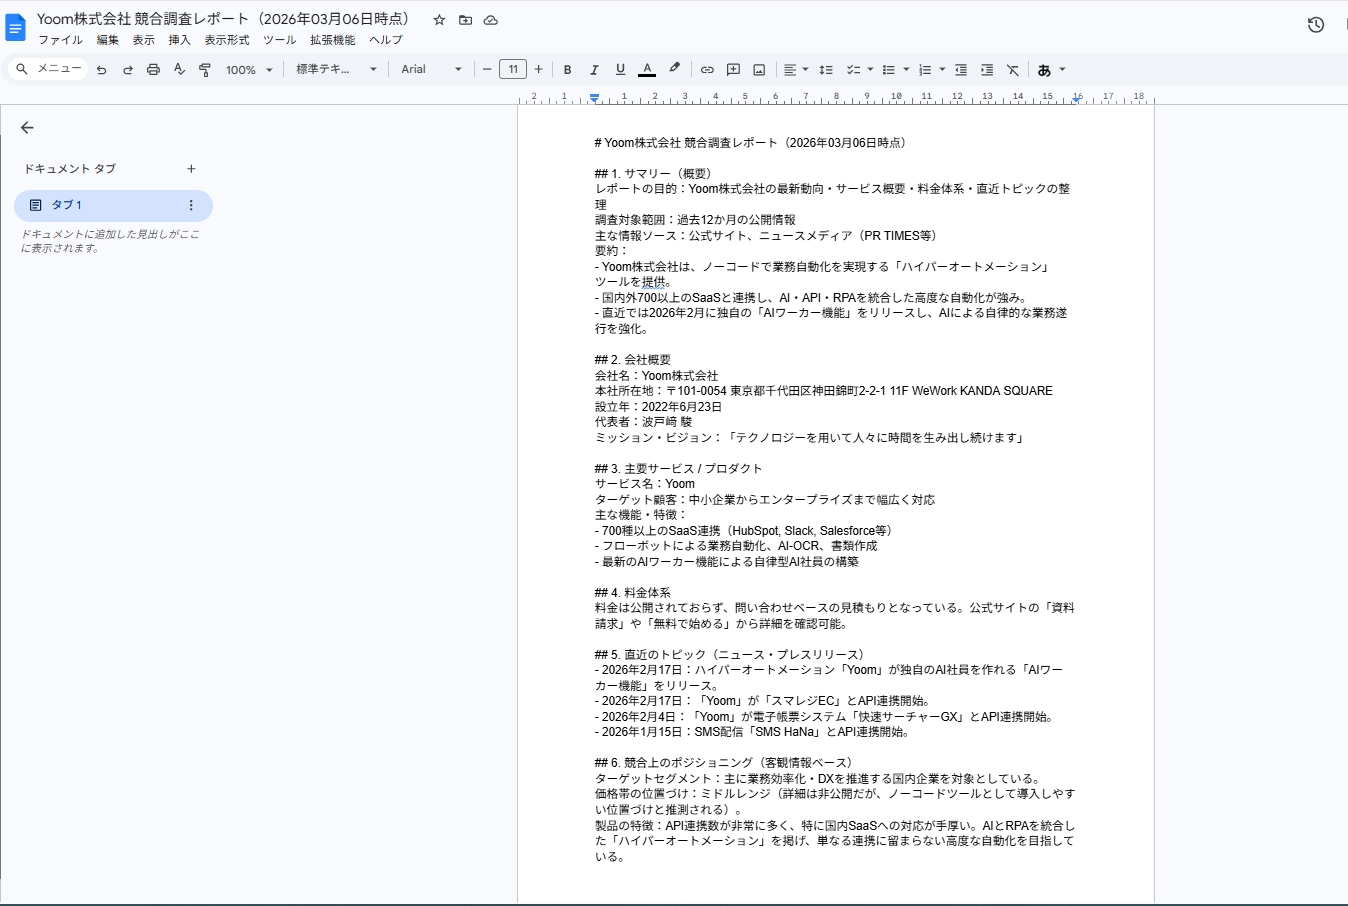Expand the checklist options arrow
The width and height of the screenshot is (1348, 906).
click(x=870, y=70)
